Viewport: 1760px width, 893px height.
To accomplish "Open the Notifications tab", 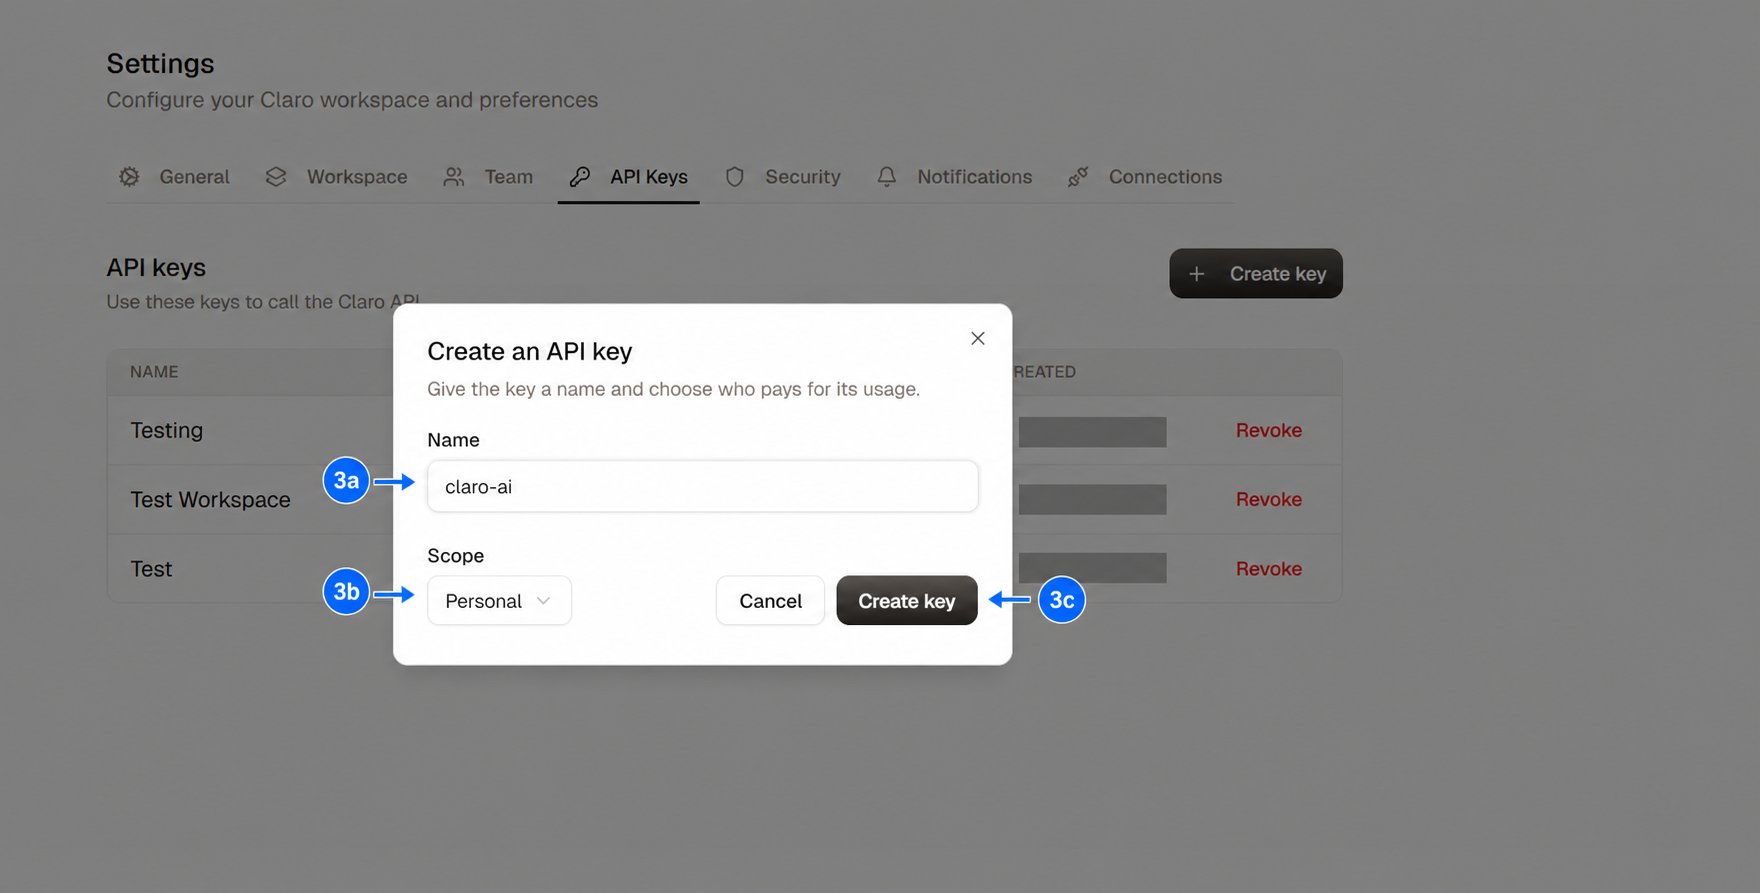I will [x=954, y=177].
